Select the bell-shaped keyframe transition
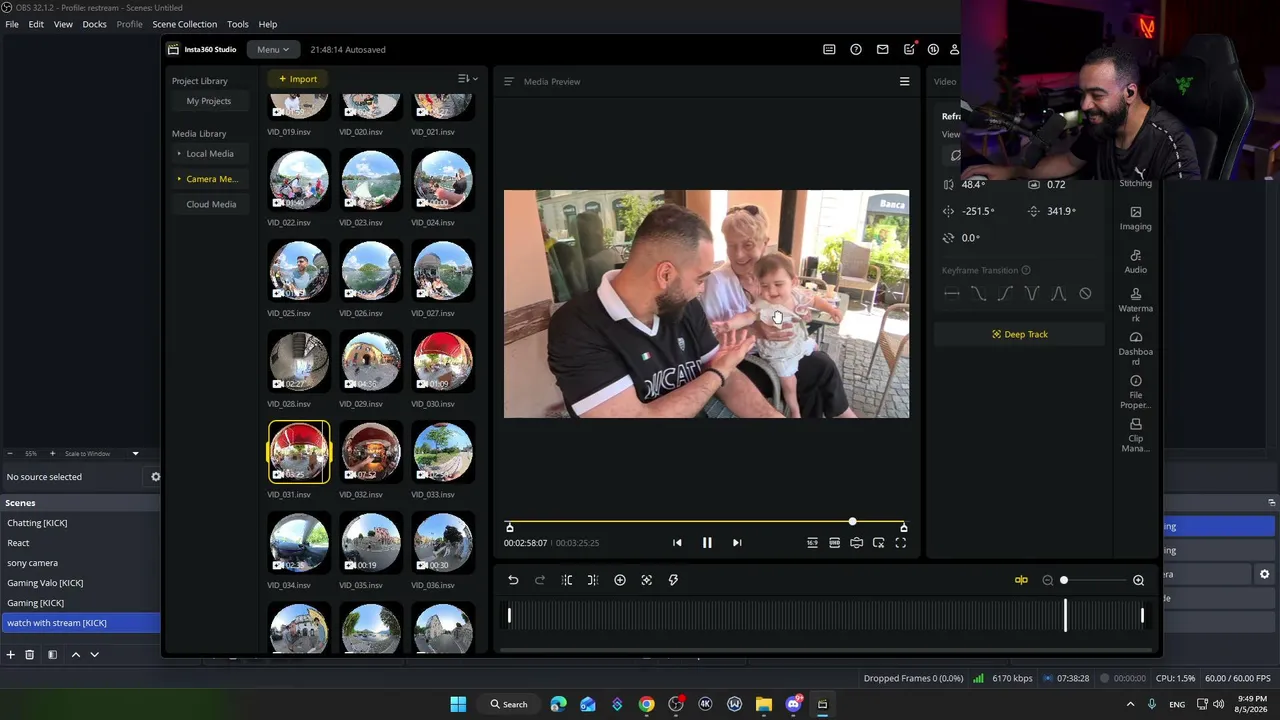 [1058, 294]
